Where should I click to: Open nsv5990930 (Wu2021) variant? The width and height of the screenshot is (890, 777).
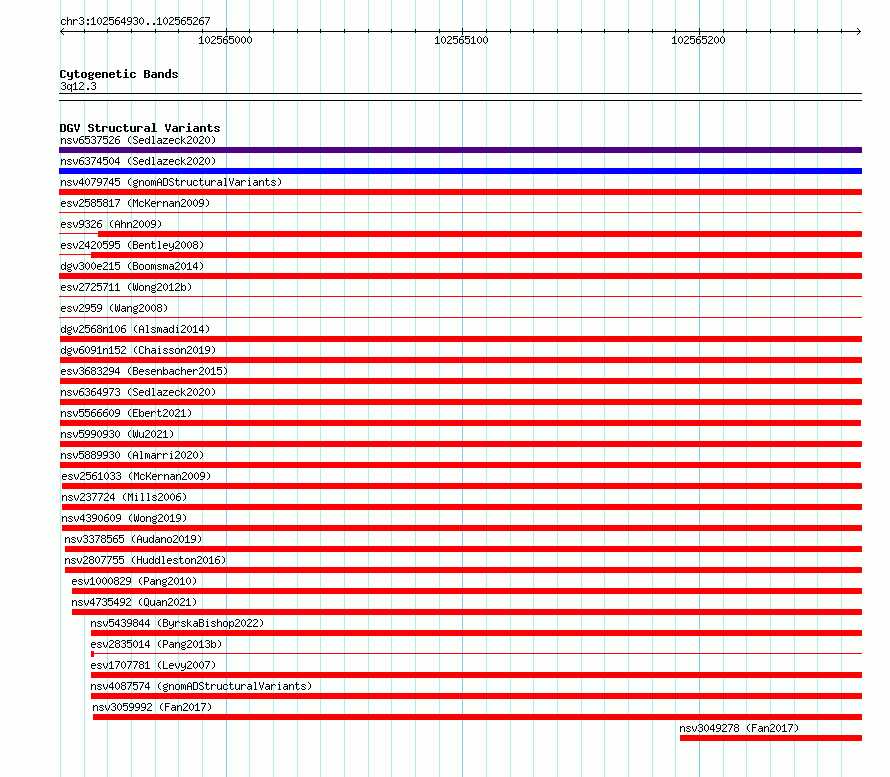point(117,434)
